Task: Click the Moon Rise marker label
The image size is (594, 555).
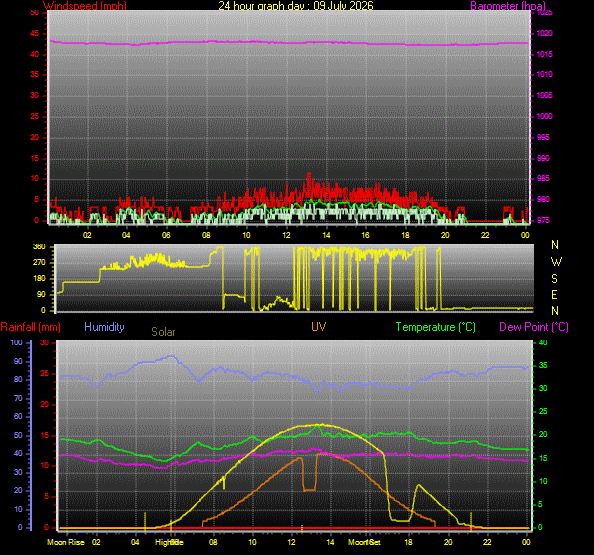Action: (x=66, y=542)
